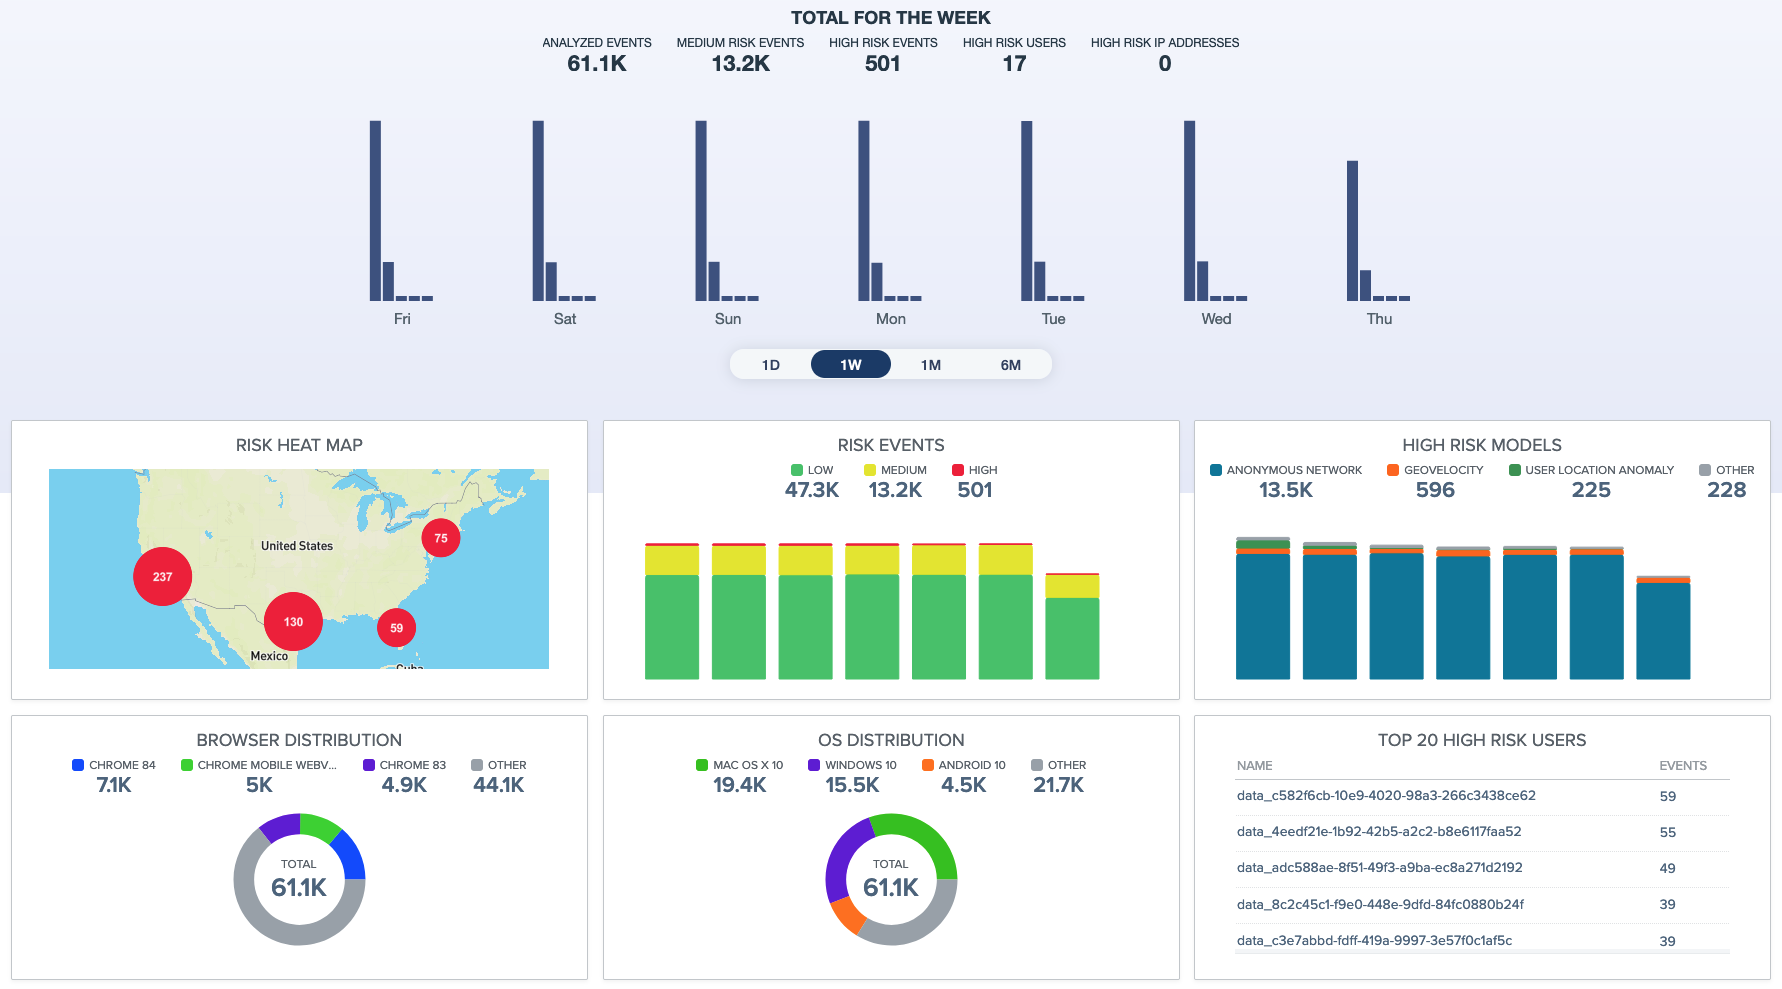This screenshot has height=989, width=1782.
Task: Click Android 10 legend swatch
Action: 928,765
